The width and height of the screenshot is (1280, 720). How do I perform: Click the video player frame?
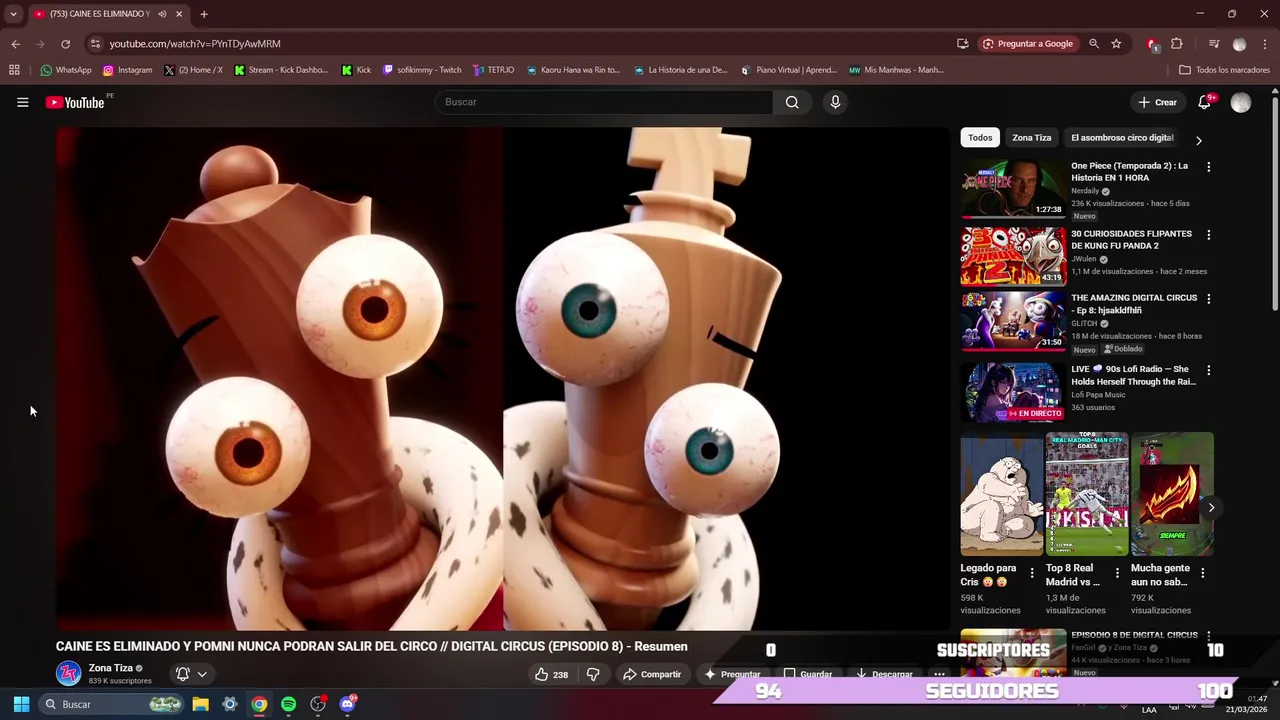tap(502, 378)
